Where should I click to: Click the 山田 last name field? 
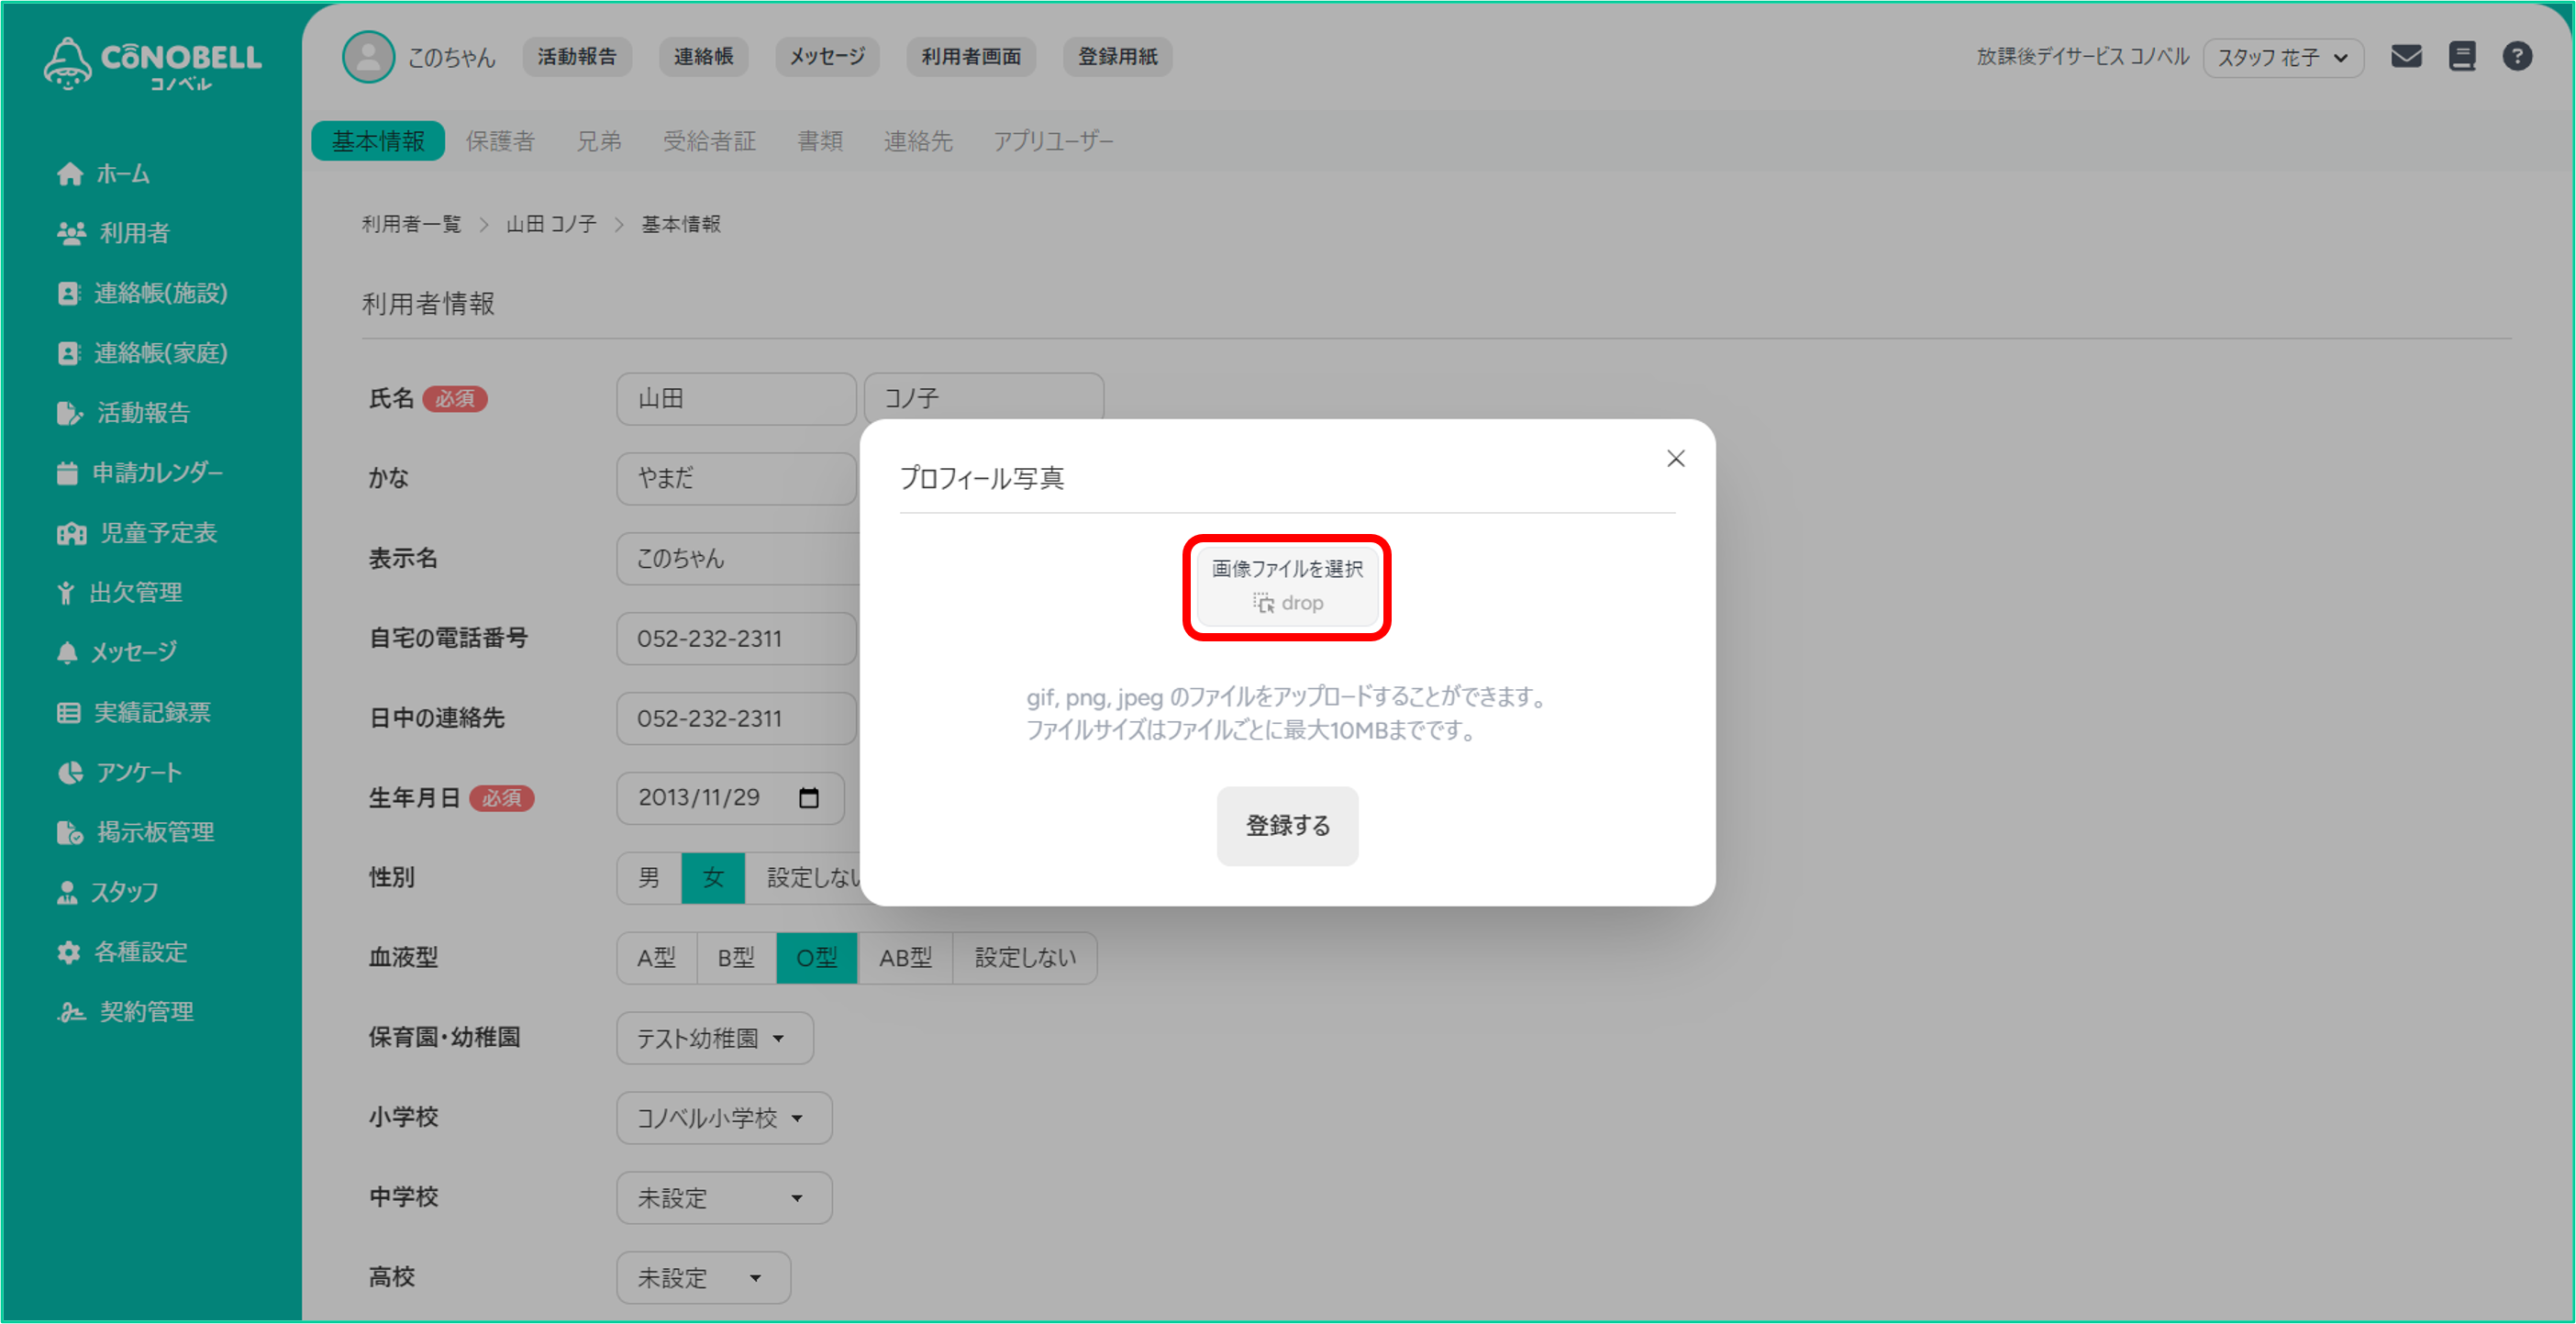point(736,399)
